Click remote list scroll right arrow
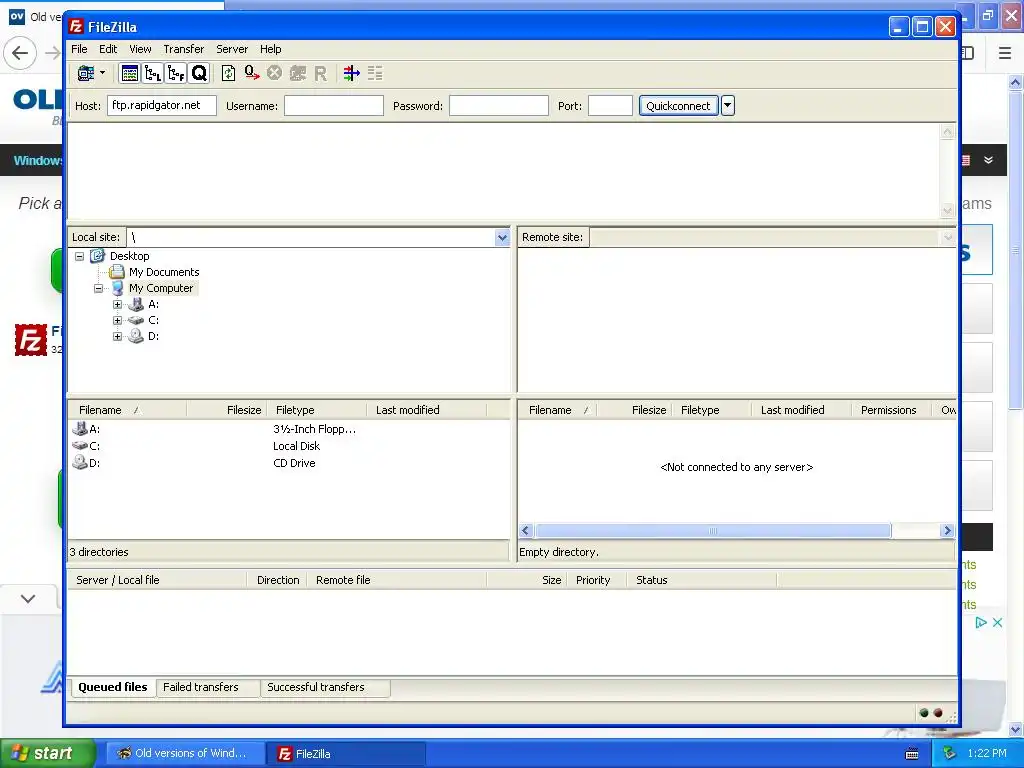The width and height of the screenshot is (1024, 768). tap(948, 531)
